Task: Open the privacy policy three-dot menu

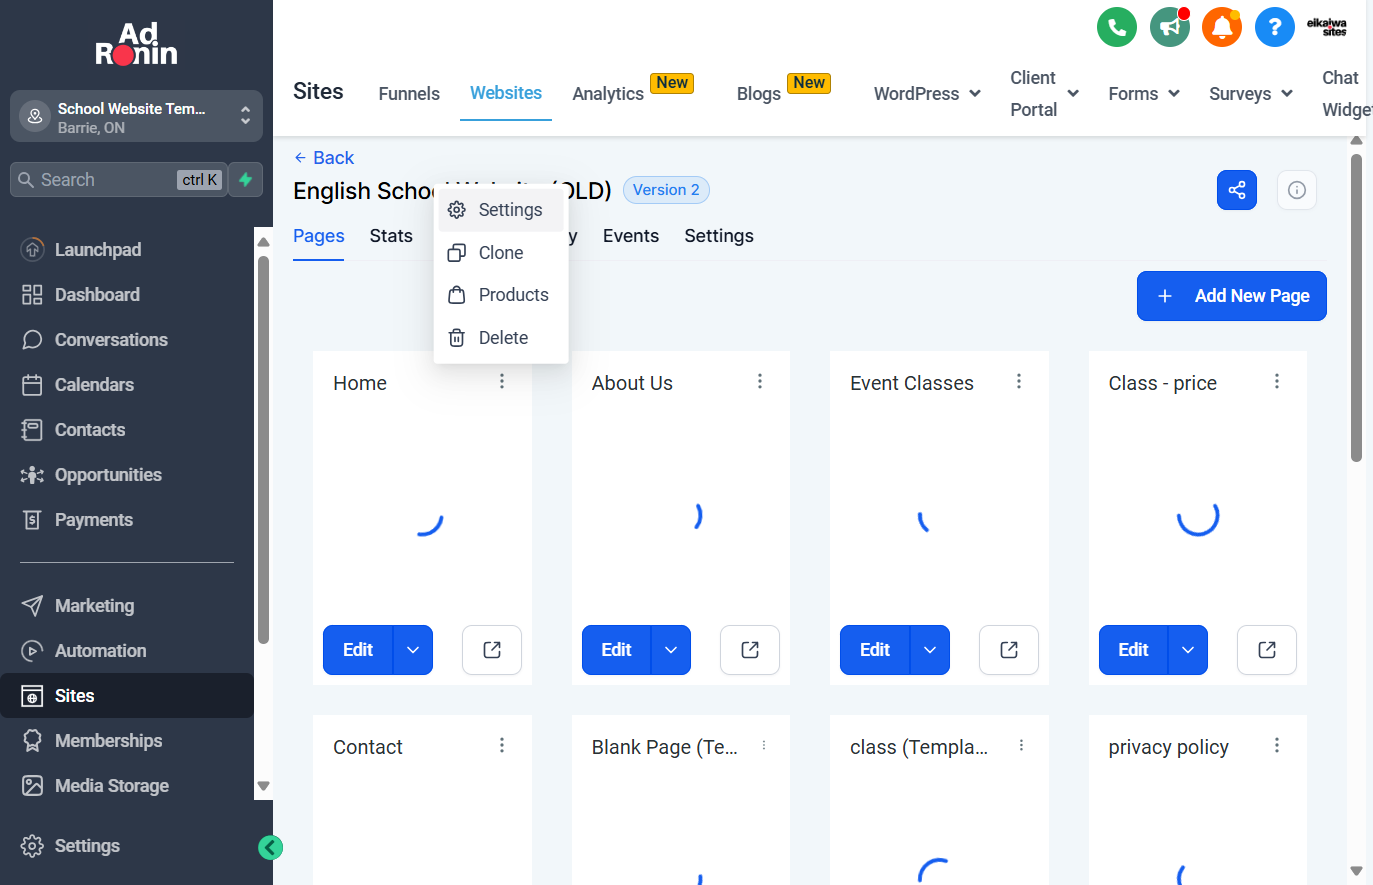Action: (1277, 745)
